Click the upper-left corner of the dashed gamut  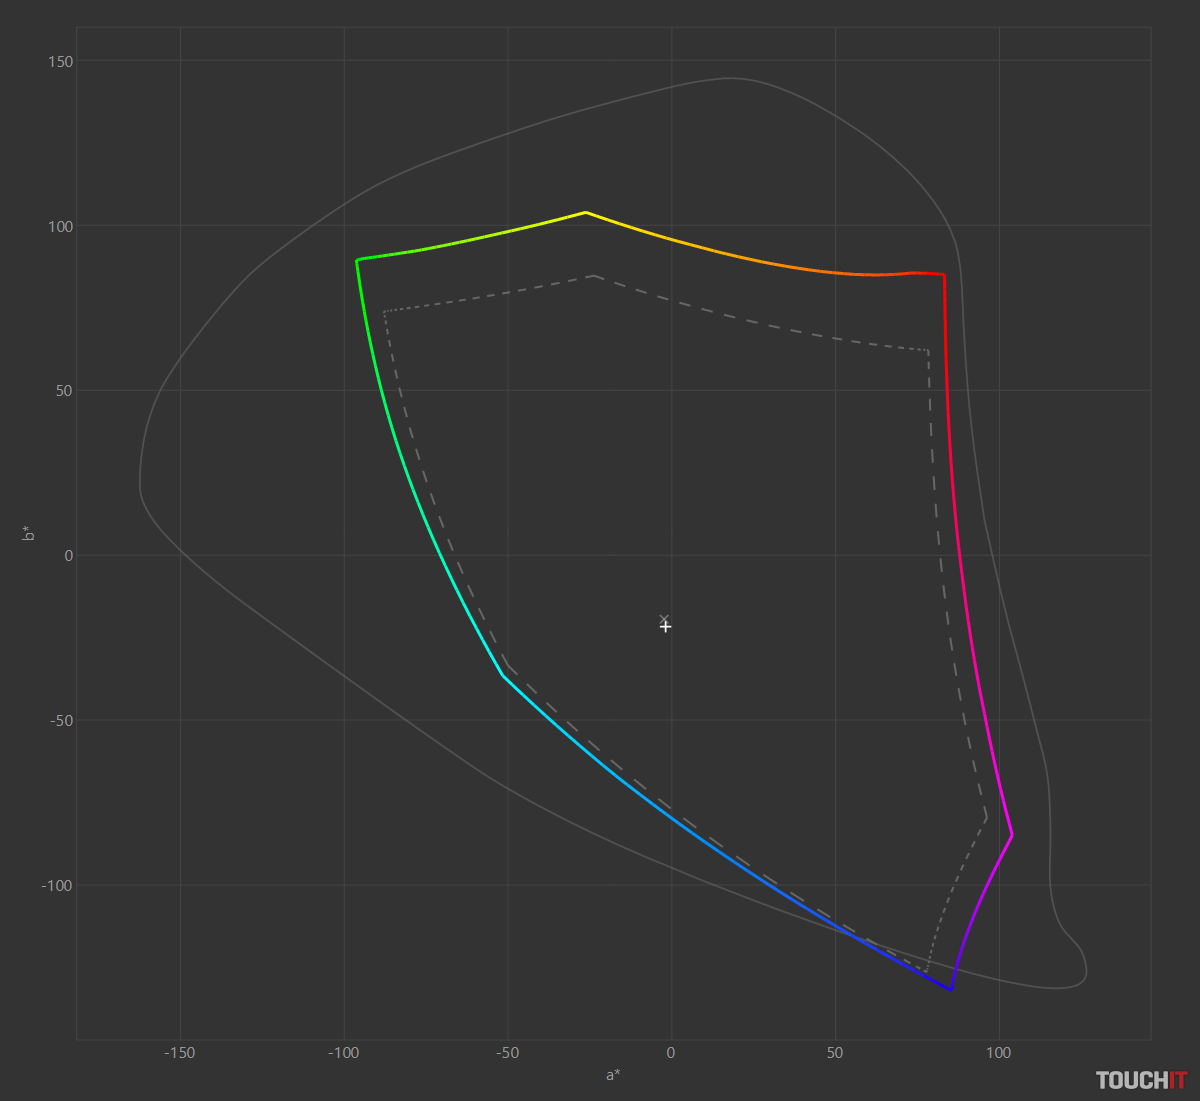[384, 312]
